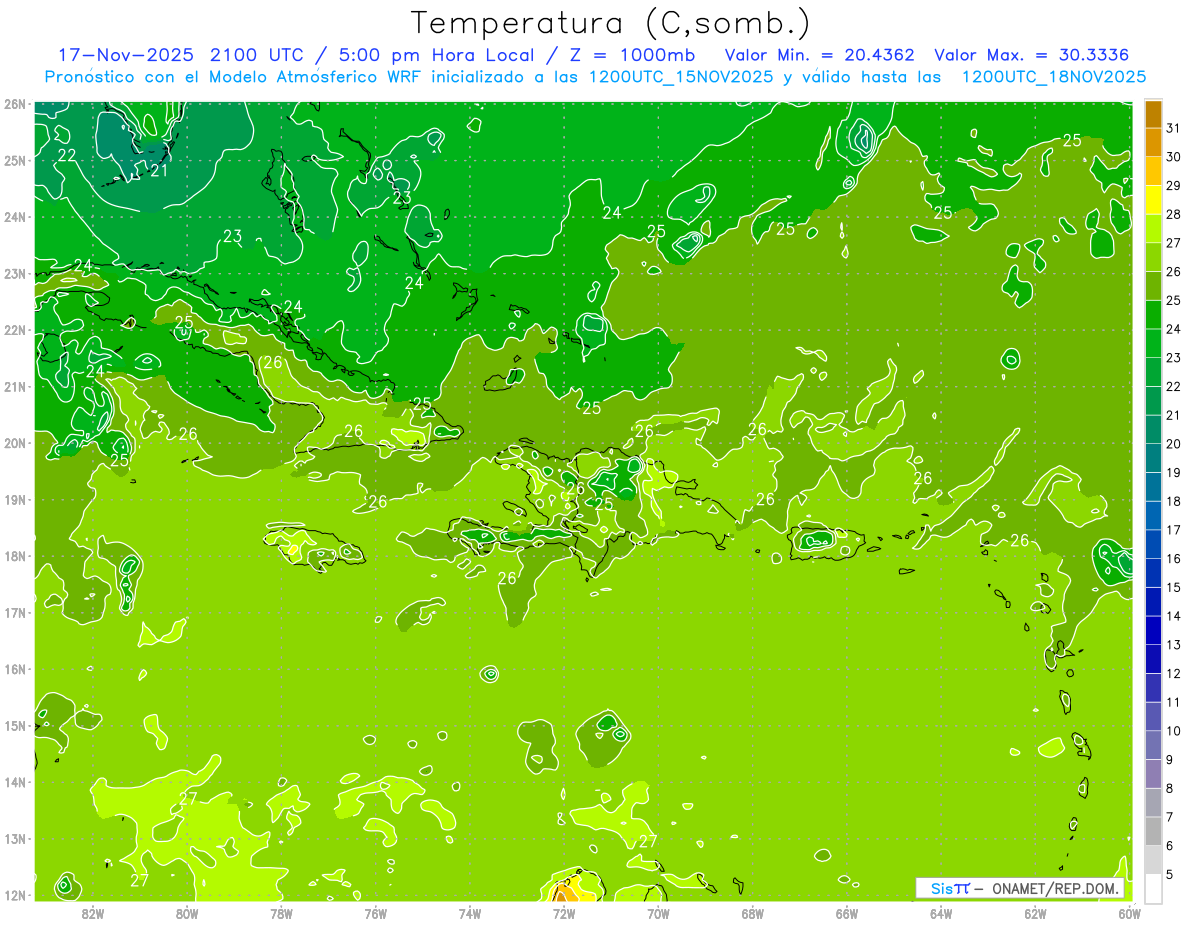The width and height of the screenshot is (1200, 927).
Task: Click the 66W longitude axis label
Action: [x=847, y=913]
